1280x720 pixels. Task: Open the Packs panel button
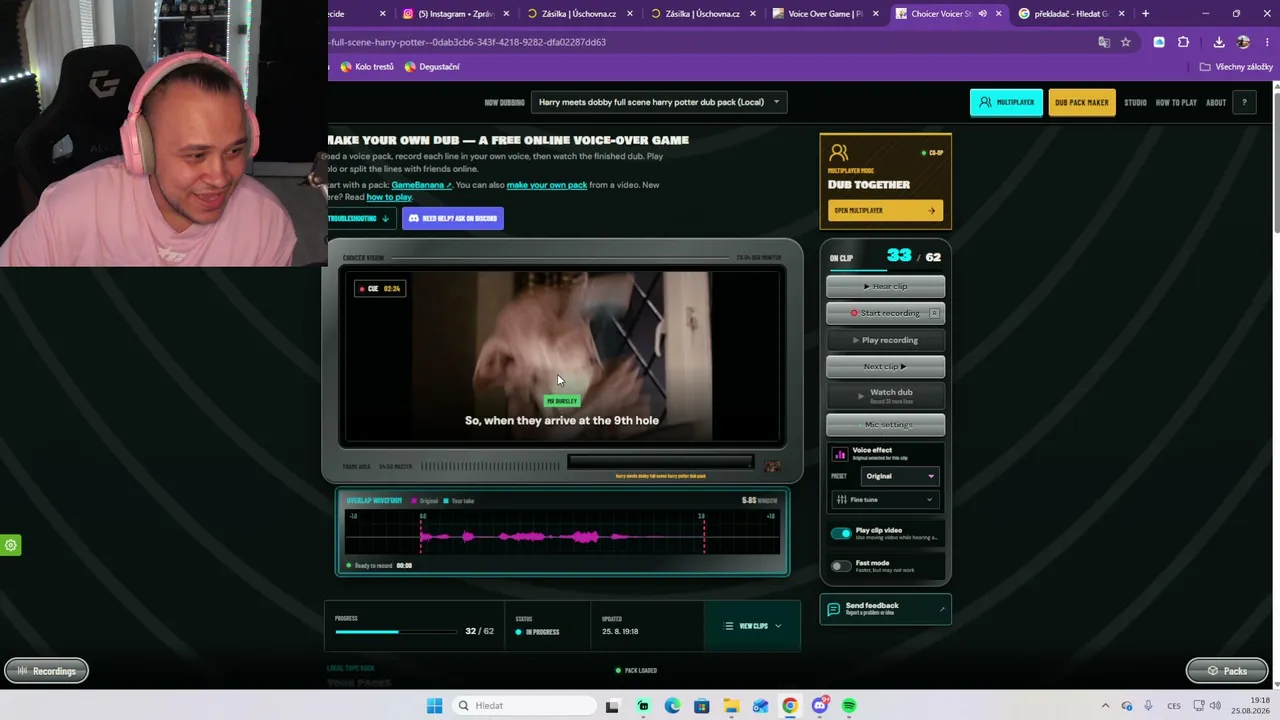click(x=1227, y=671)
